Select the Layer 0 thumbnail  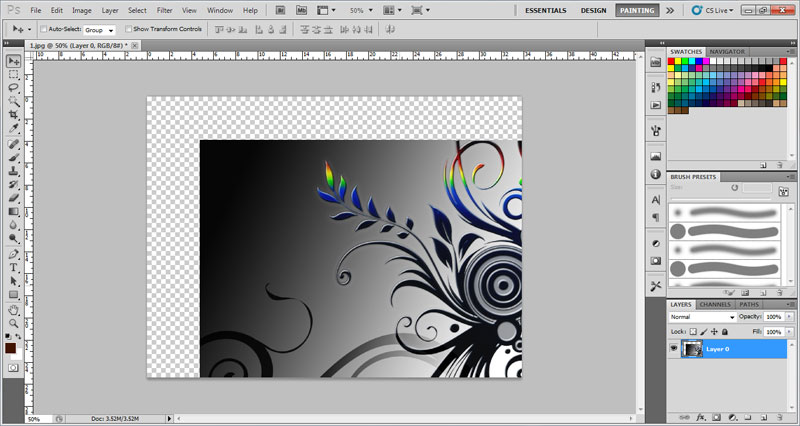click(x=692, y=349)
